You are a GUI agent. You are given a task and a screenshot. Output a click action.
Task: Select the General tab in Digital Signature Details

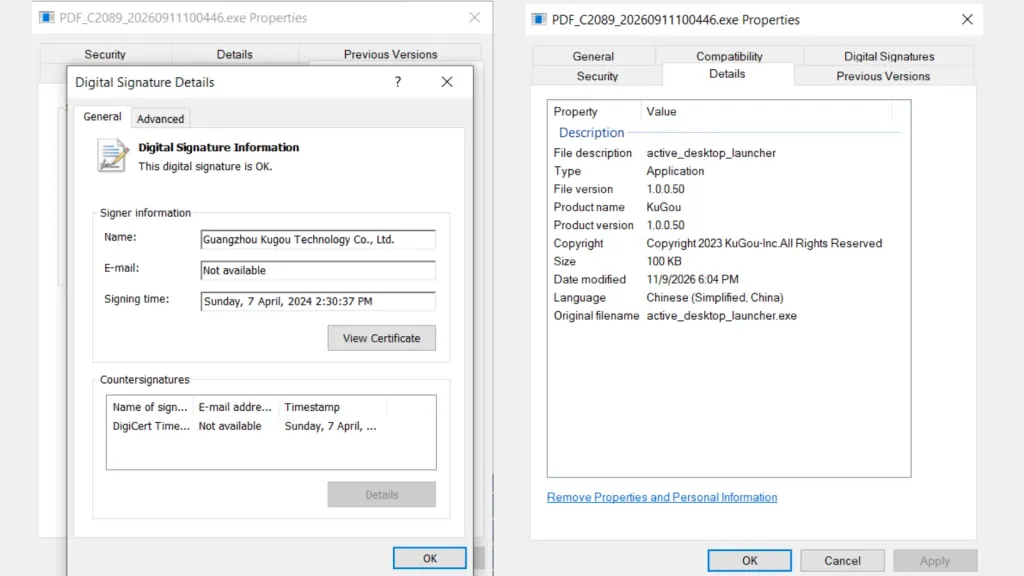coord(103,116)
